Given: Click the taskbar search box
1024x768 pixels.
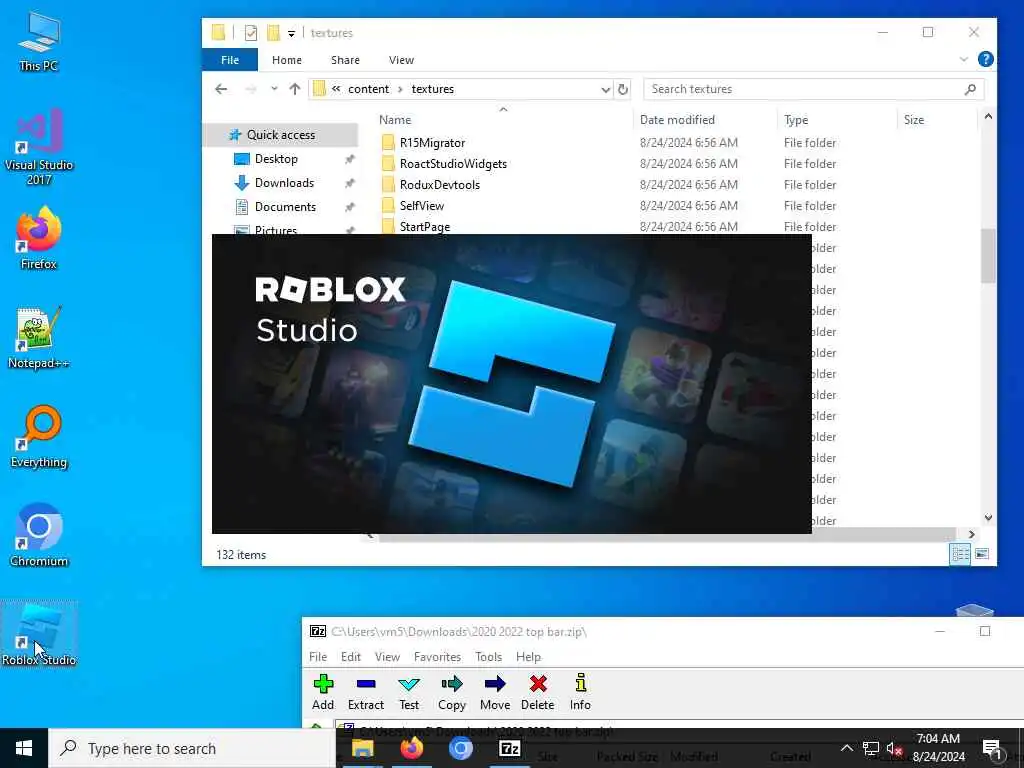Looking at the screenshot, I should [192, 748].
